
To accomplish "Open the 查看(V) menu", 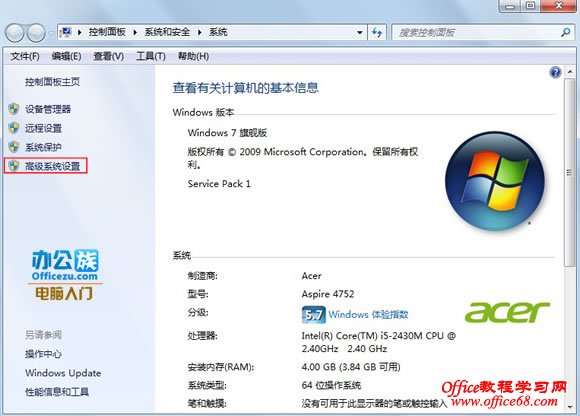I will click(x=108, y=56).
